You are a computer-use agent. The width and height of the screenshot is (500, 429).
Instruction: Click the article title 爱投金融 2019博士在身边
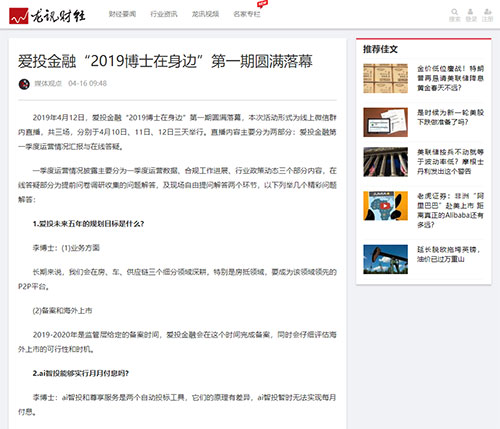(x=165, y=61)
